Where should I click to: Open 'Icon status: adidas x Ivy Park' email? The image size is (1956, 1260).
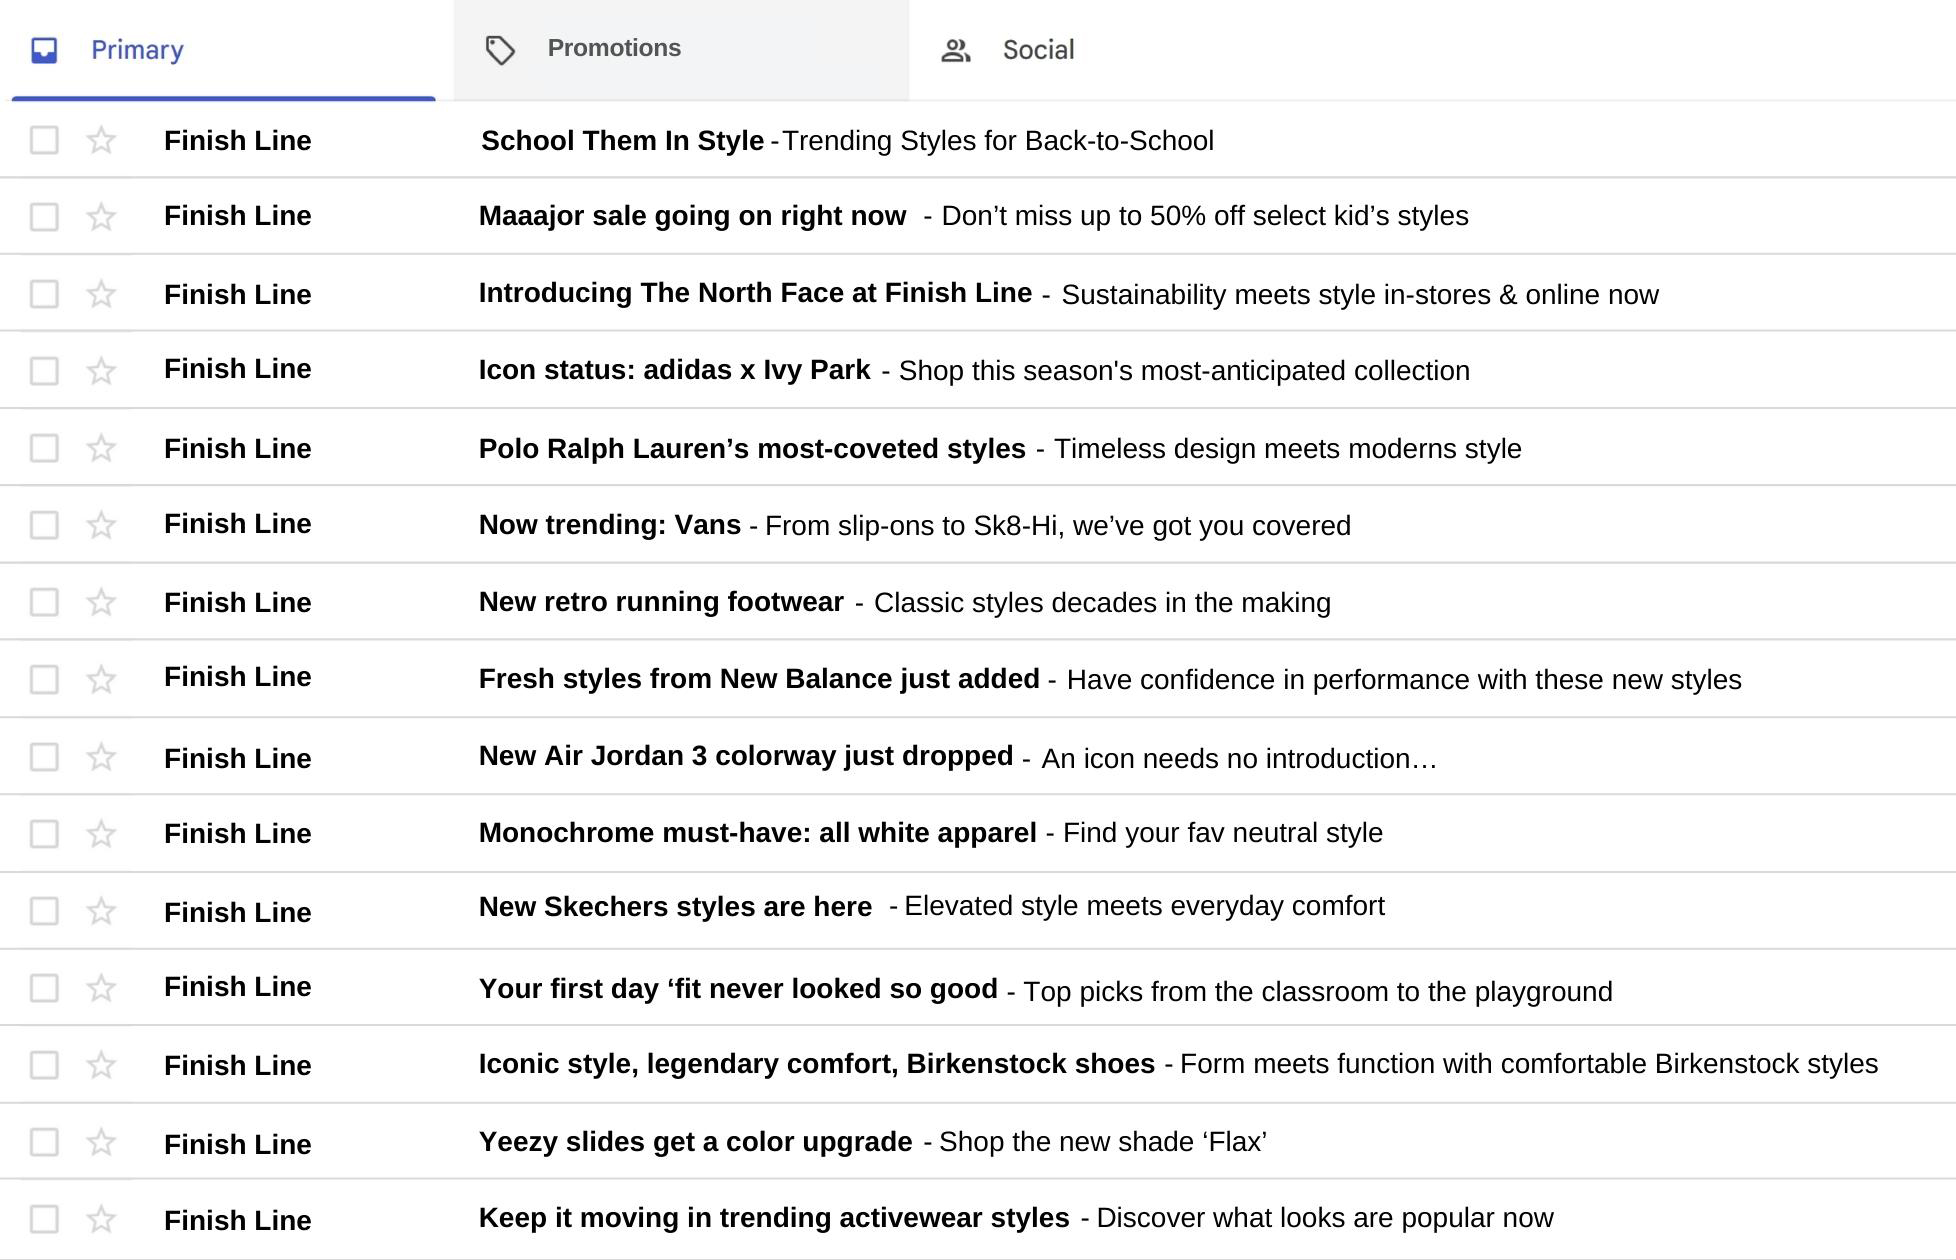[674, 370]
